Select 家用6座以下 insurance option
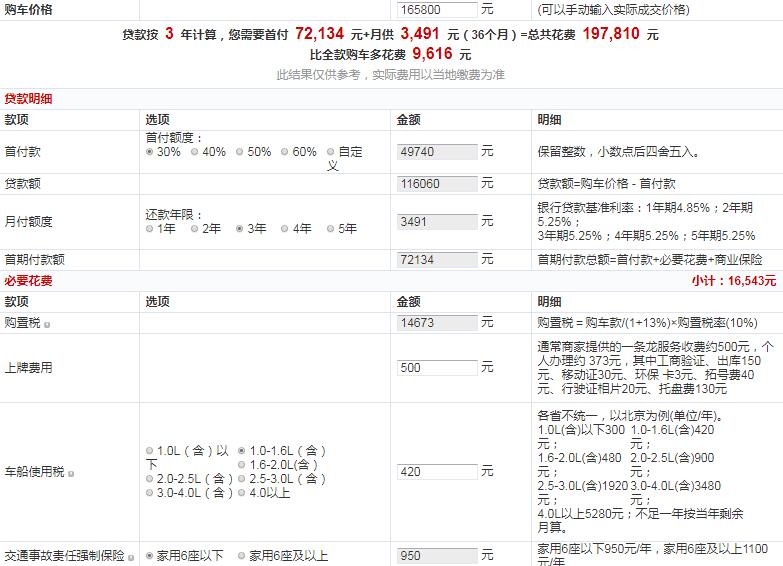This screenshot has height=566, width=783. [149, 556]
